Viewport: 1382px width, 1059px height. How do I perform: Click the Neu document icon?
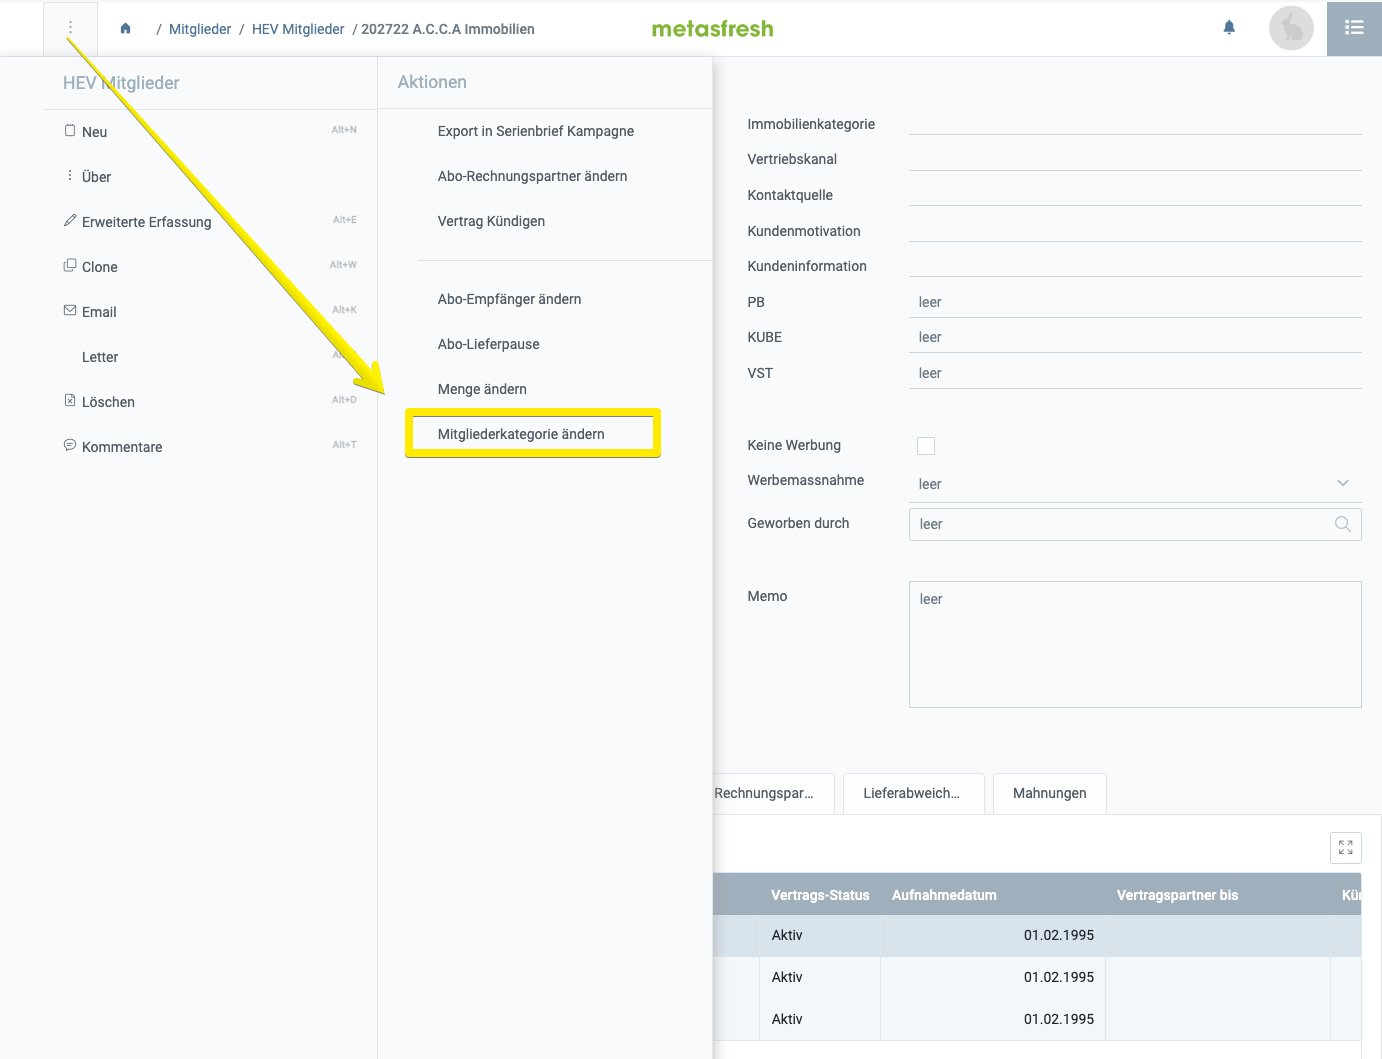[70, 131]
